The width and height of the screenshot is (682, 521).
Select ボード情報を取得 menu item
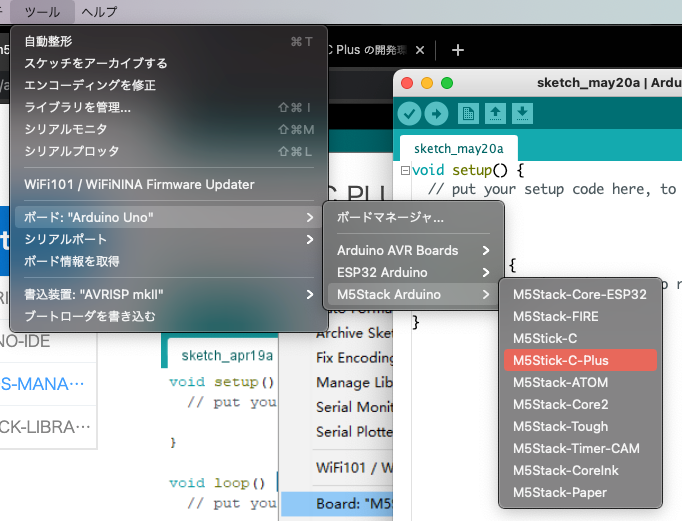169,261
